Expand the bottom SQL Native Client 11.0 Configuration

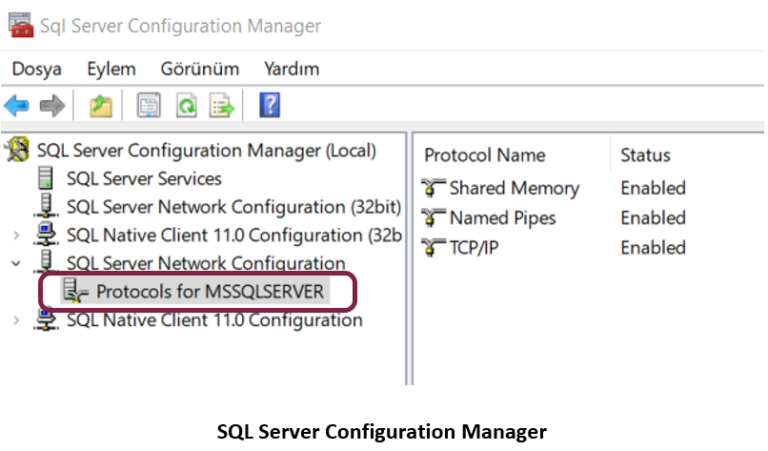pyautogui.click(x=16, y=321)
